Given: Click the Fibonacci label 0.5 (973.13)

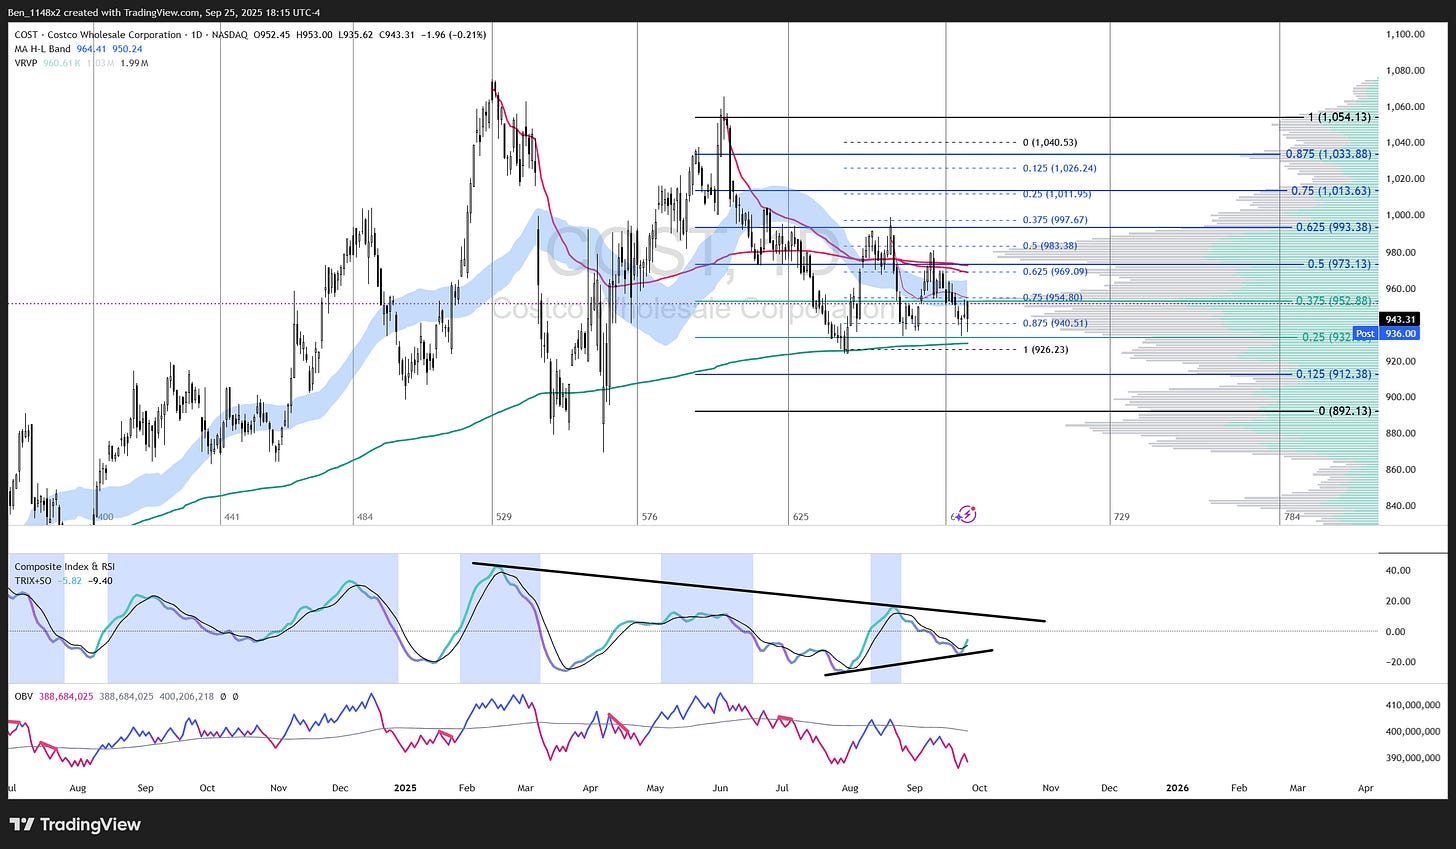Looking at the screenshot, I should point(1339,264).
